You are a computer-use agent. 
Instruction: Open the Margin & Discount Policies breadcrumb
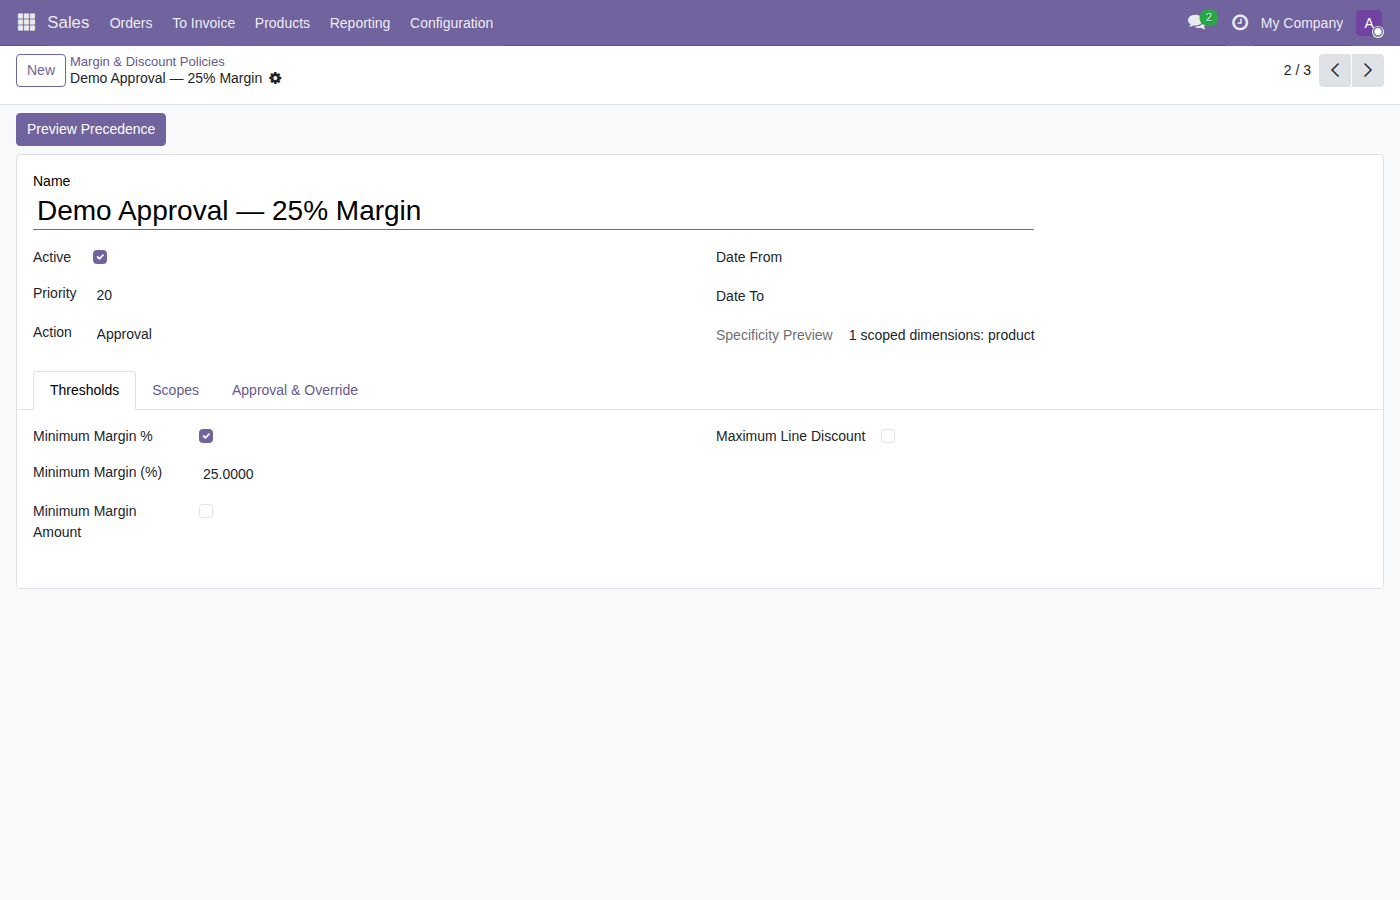point(147,62)
